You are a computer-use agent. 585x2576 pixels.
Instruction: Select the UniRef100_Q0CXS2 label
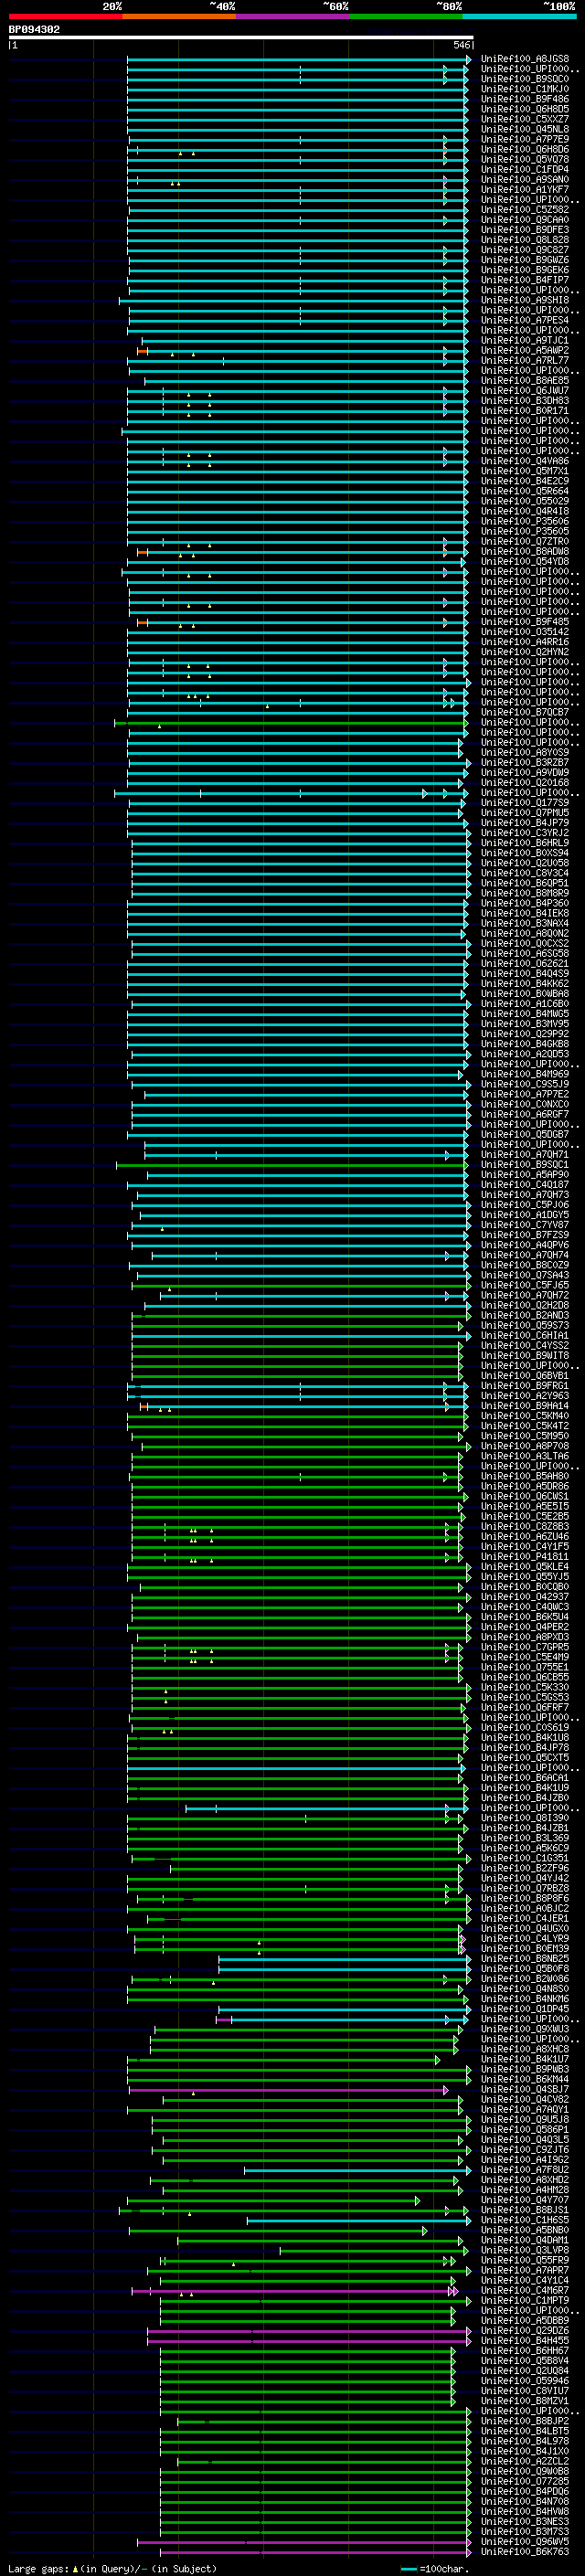coord(525,943)
